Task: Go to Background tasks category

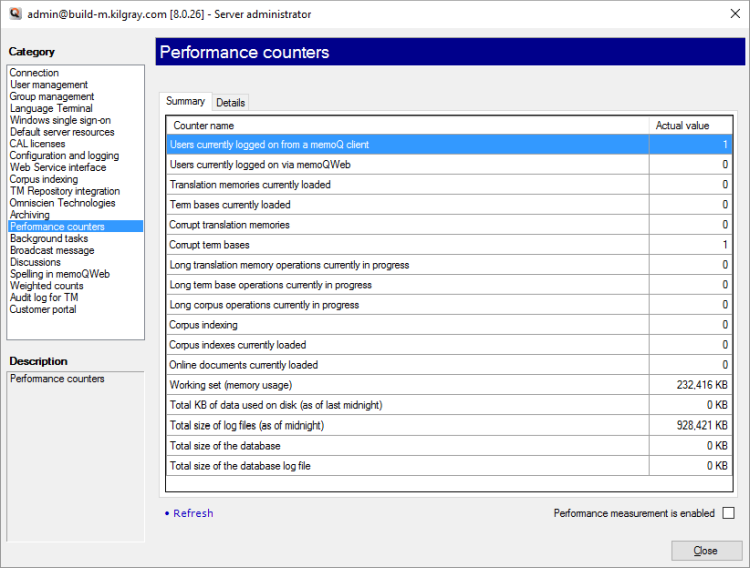Action: point(49,239)
